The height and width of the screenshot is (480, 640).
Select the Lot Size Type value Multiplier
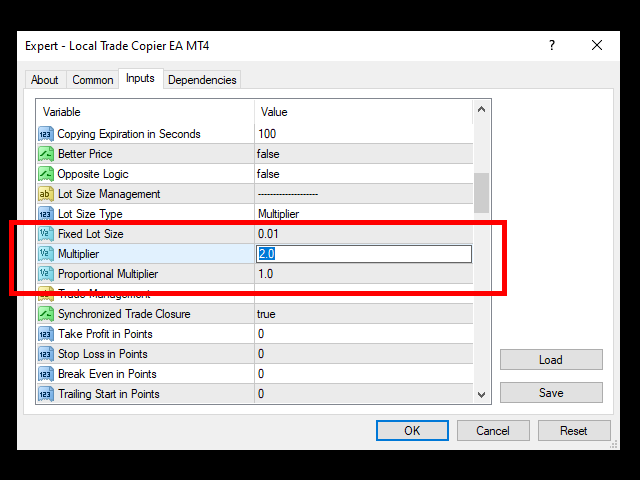278,214
